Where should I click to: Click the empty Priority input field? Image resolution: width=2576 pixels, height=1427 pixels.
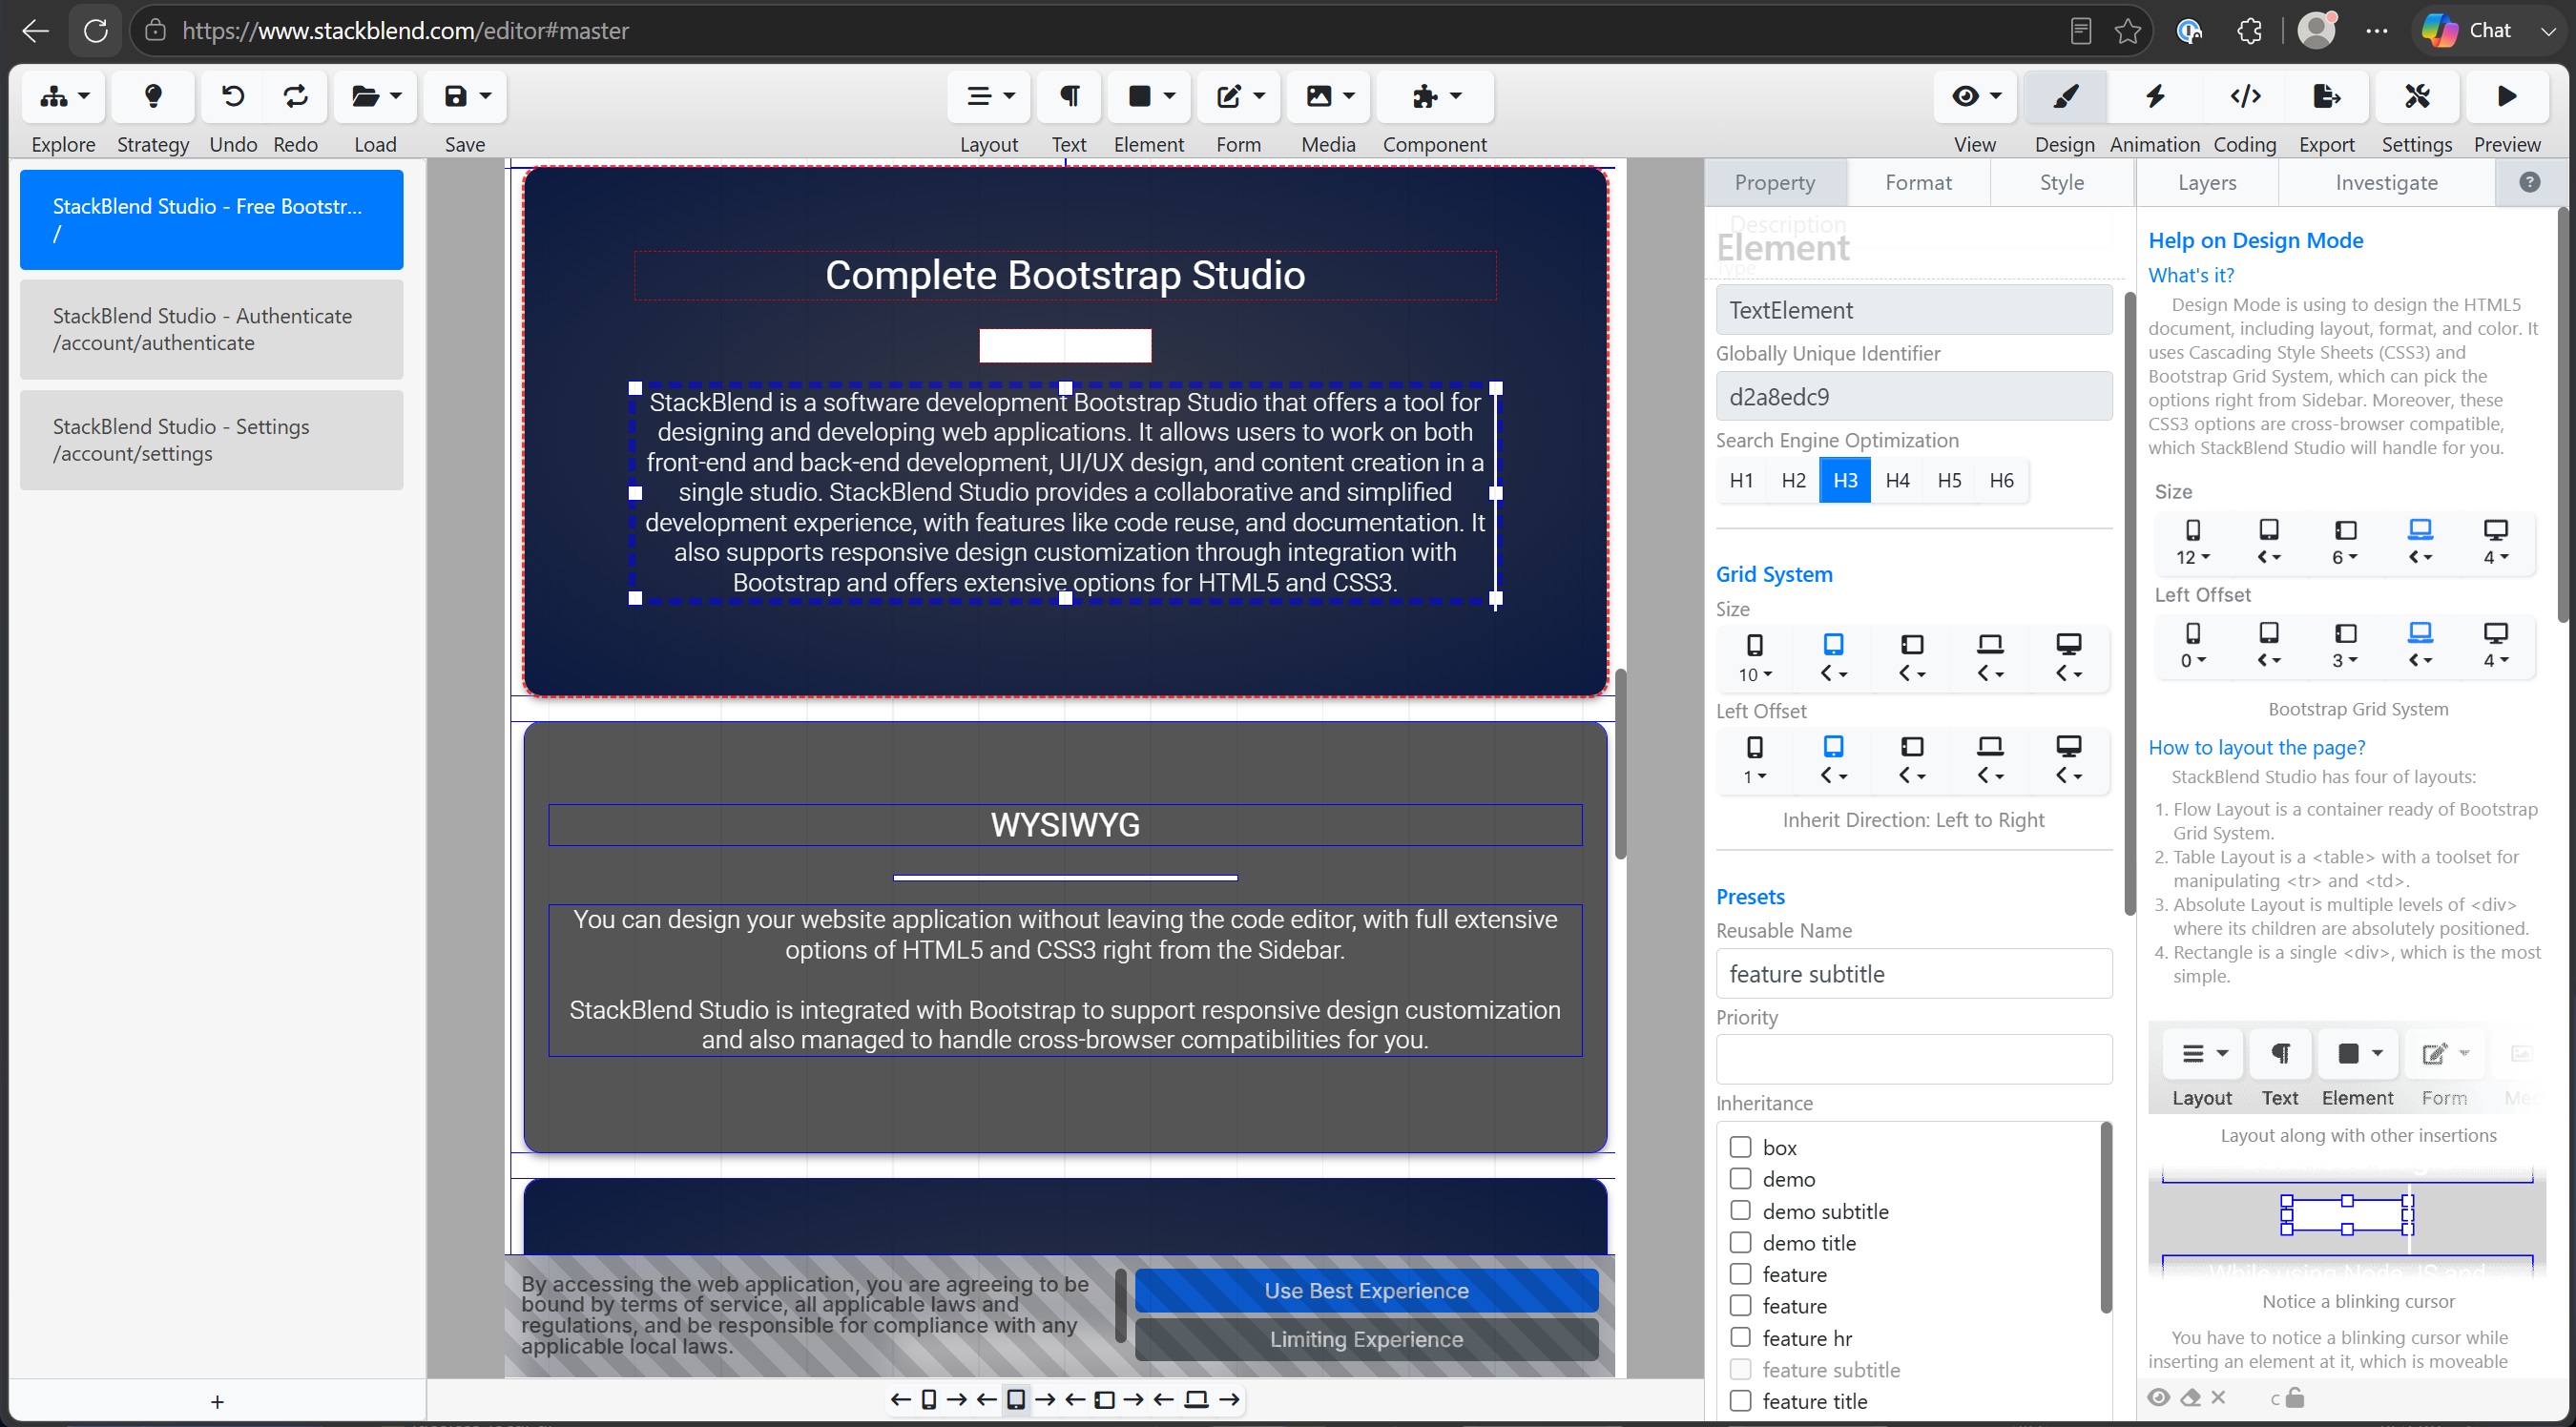[x=1914, y=1059]
